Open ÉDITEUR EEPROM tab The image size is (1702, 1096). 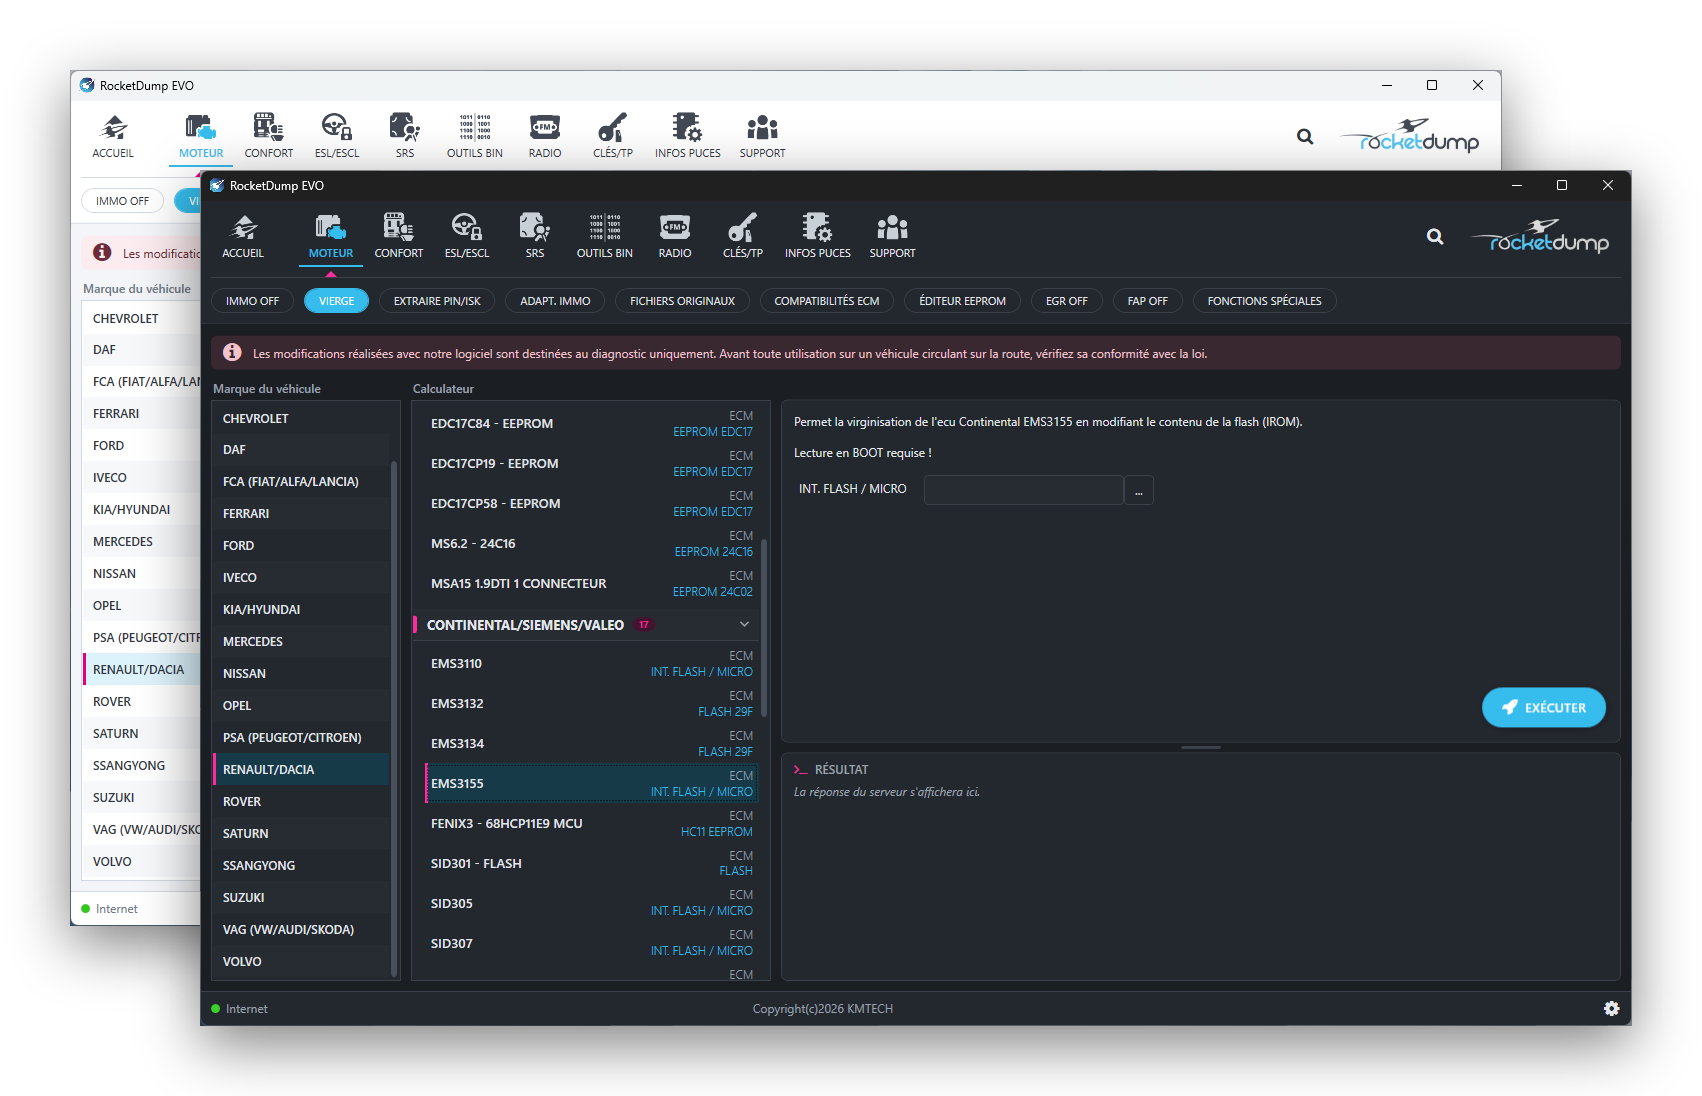(963, 301)
